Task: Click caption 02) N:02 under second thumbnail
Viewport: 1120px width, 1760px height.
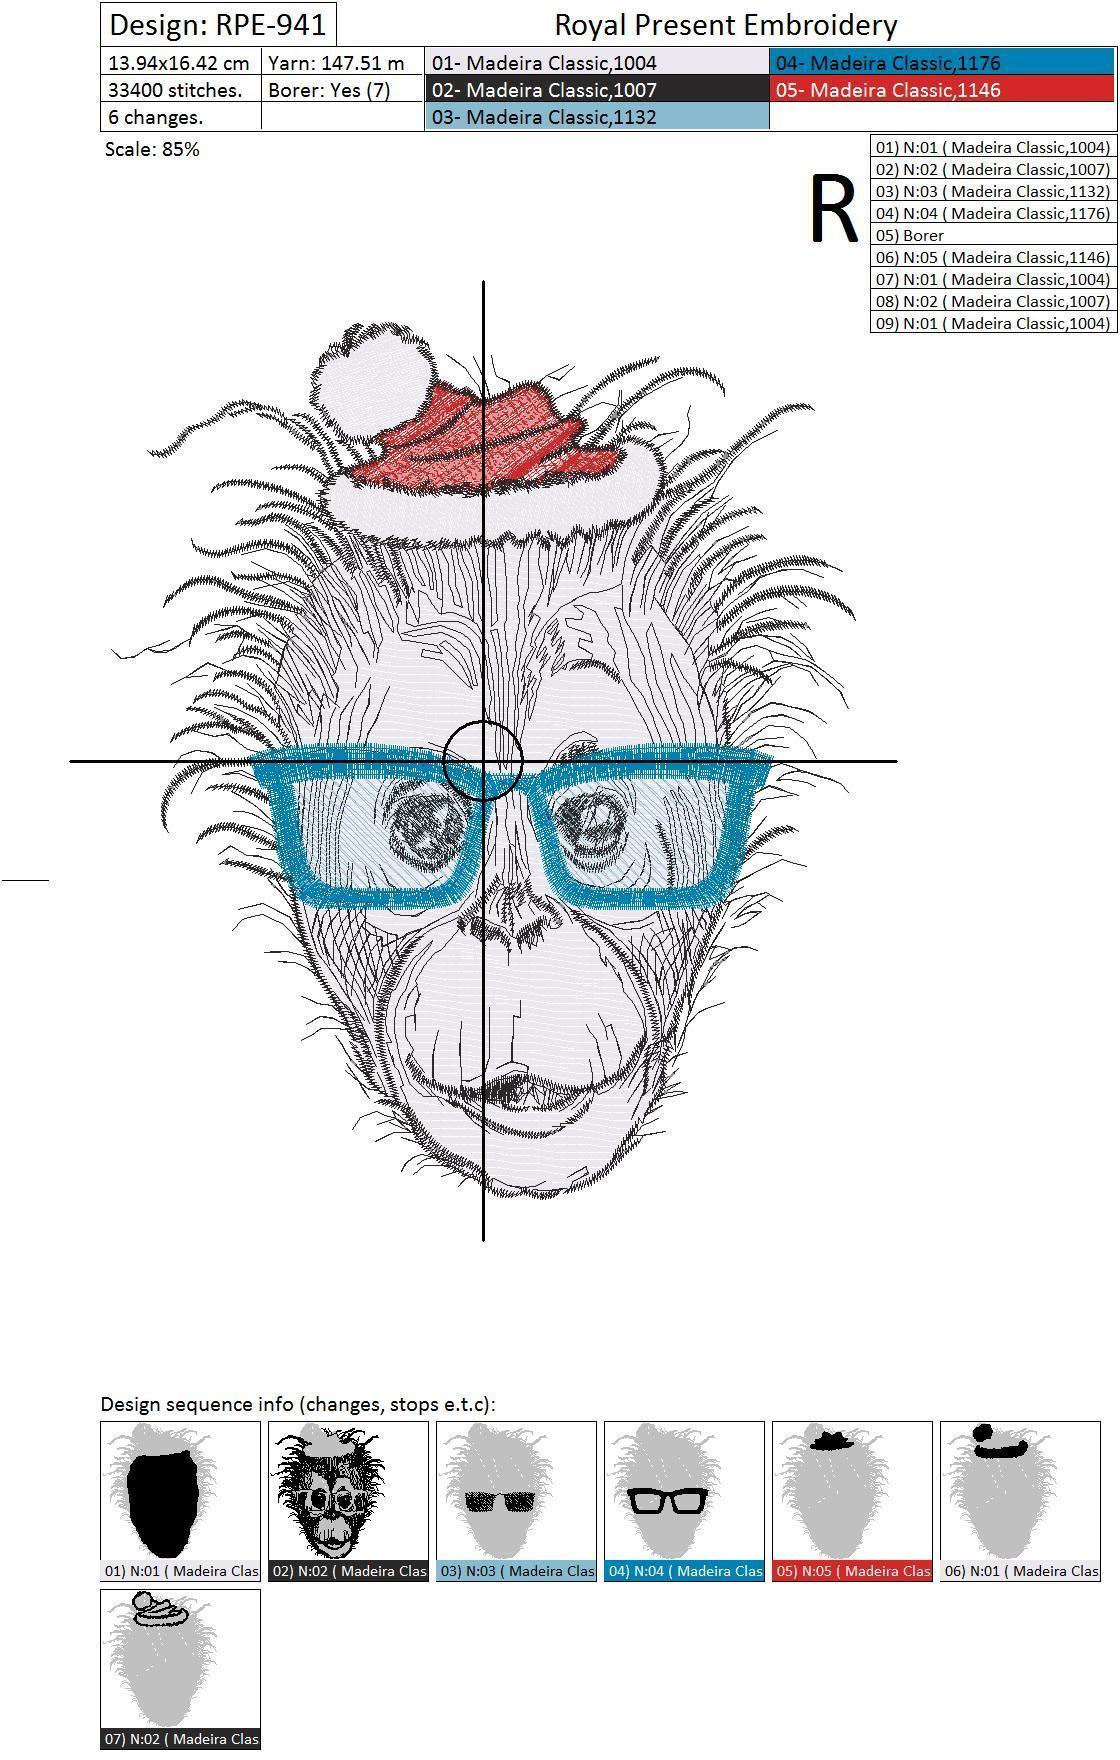Action: (348, 1571)
